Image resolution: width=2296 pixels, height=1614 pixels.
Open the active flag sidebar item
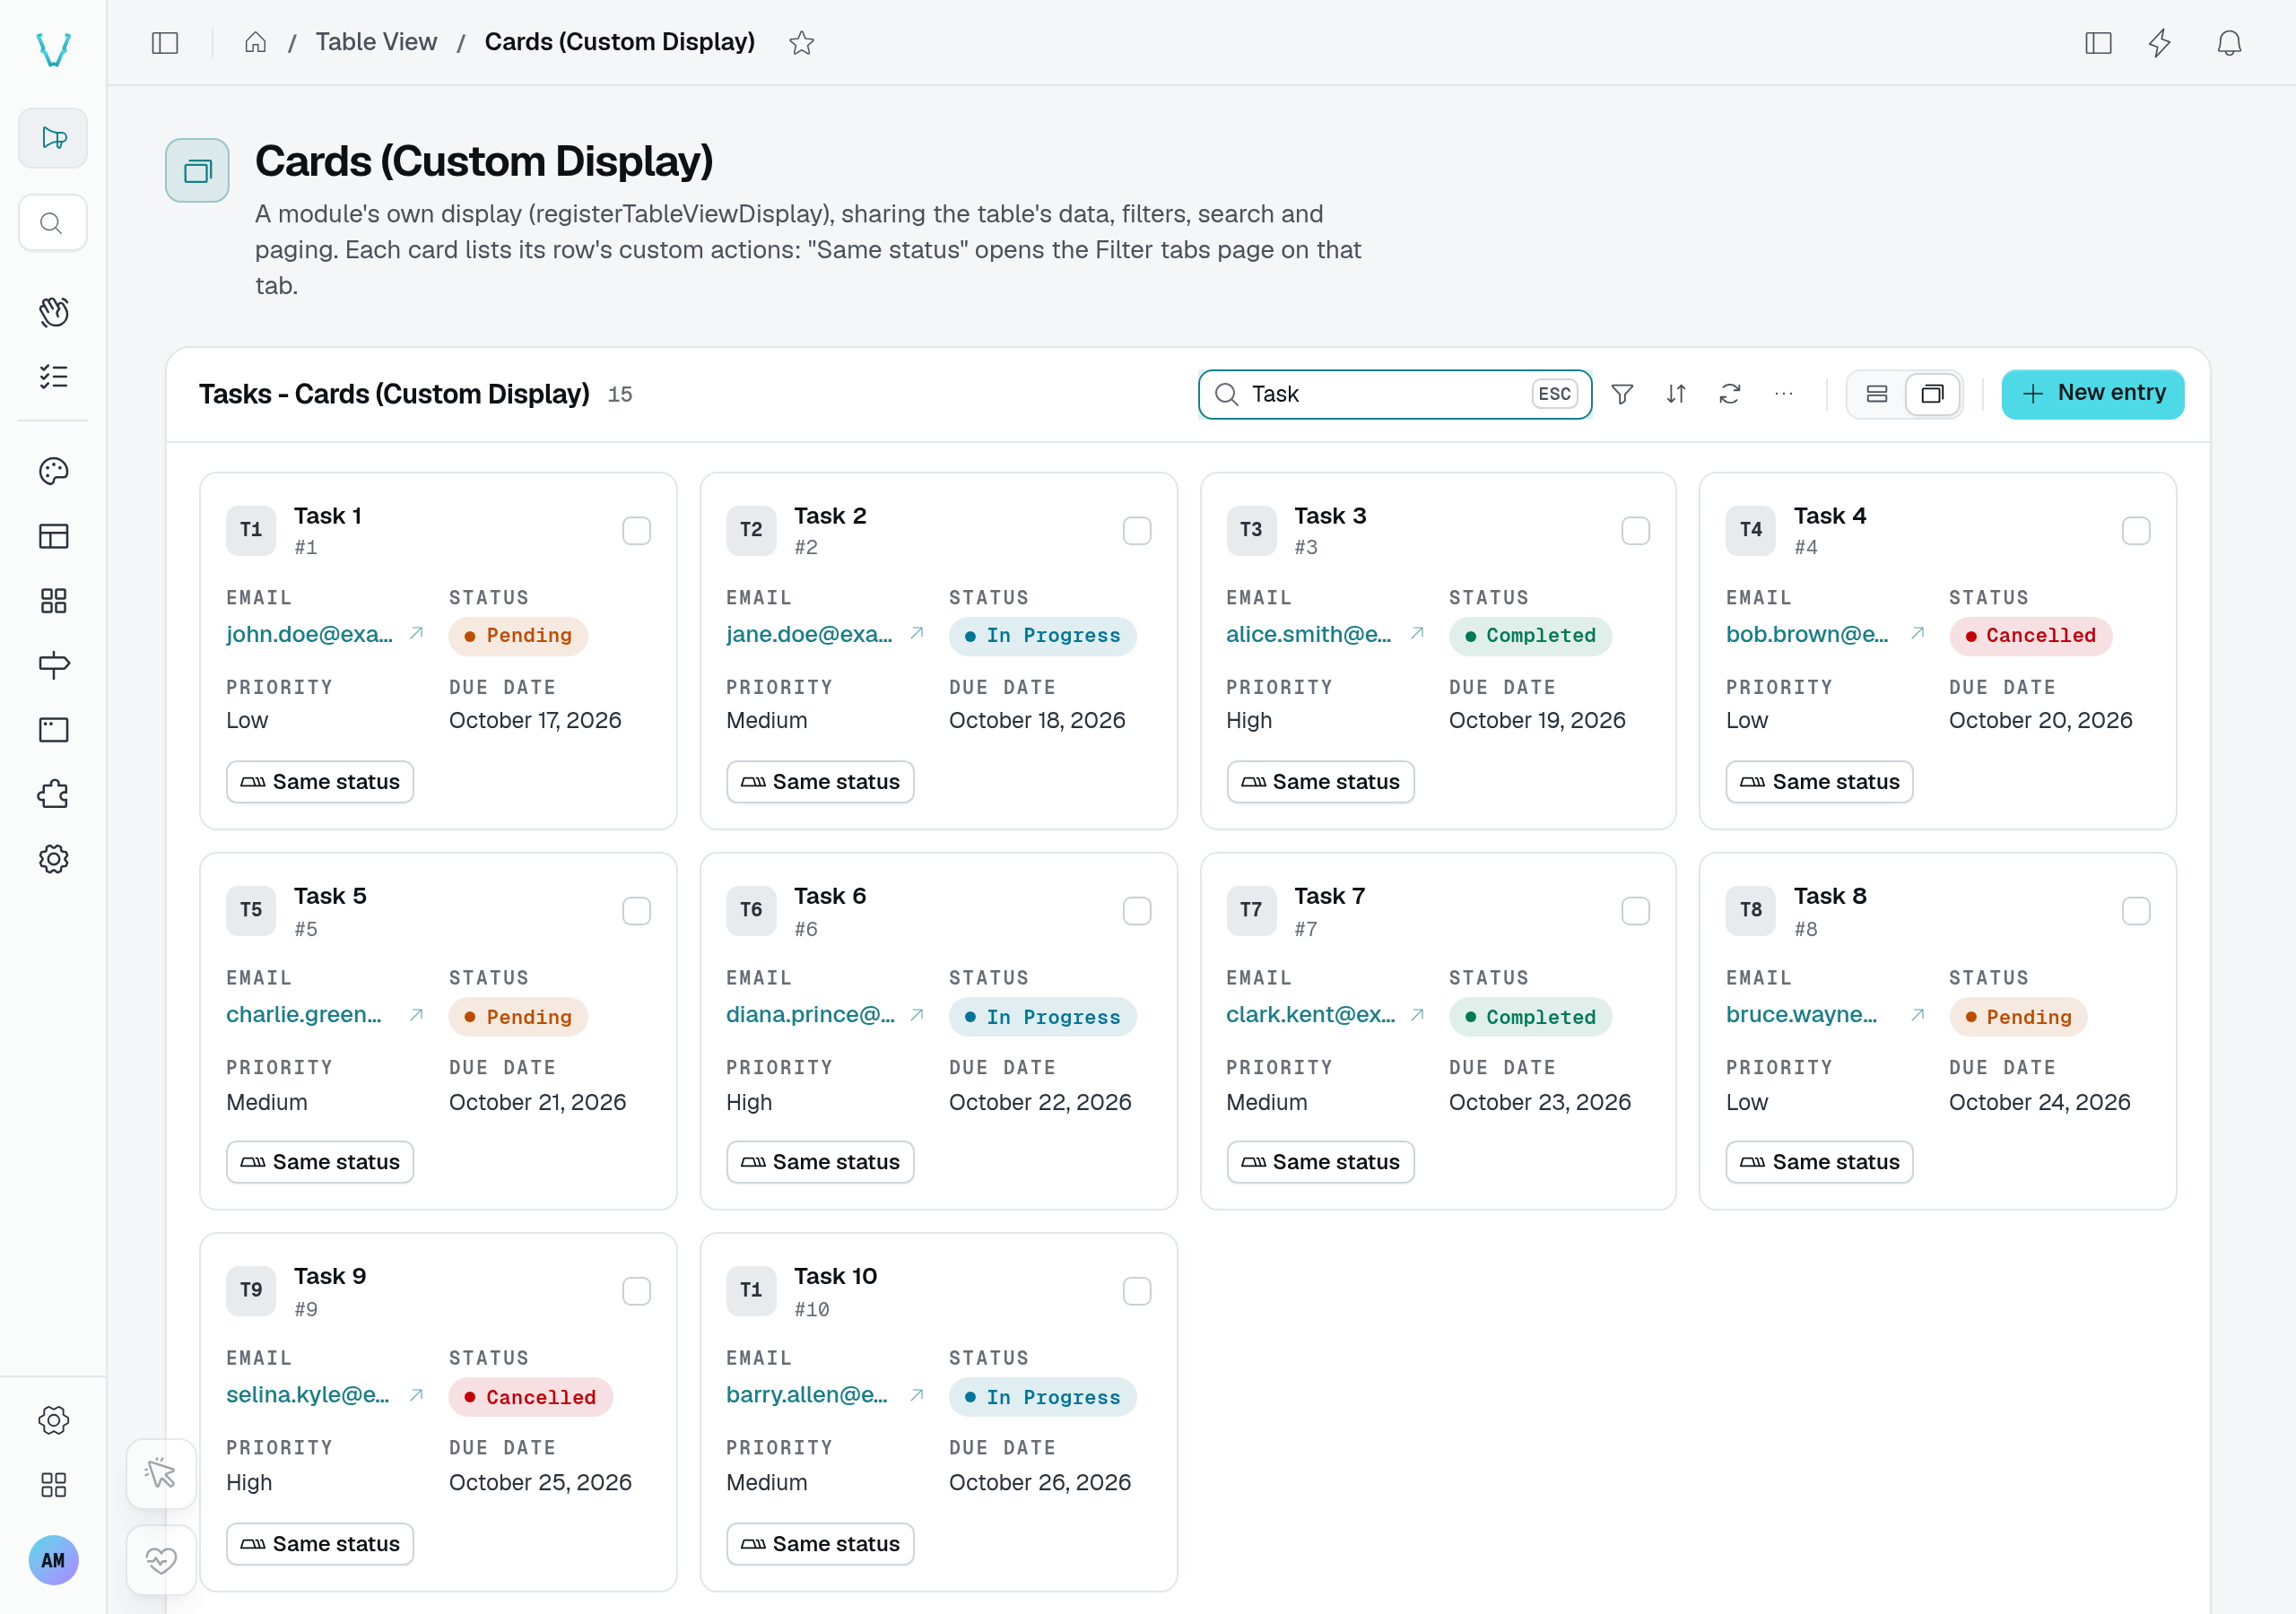(x=53, y=137)
